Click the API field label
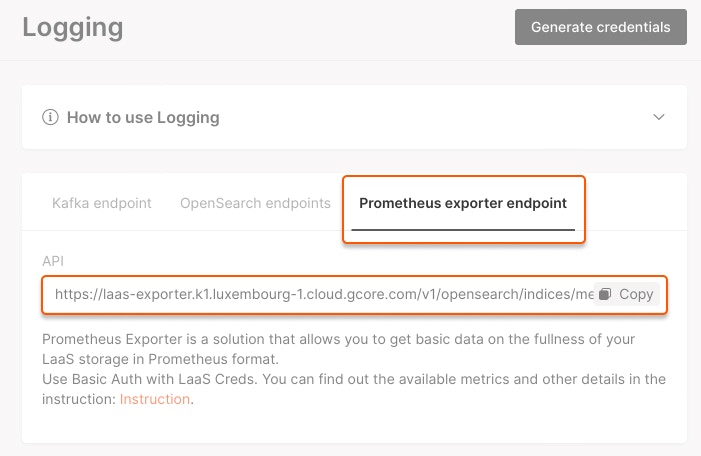The width and height of the screenshot is (701, 456). click(53, 261)
